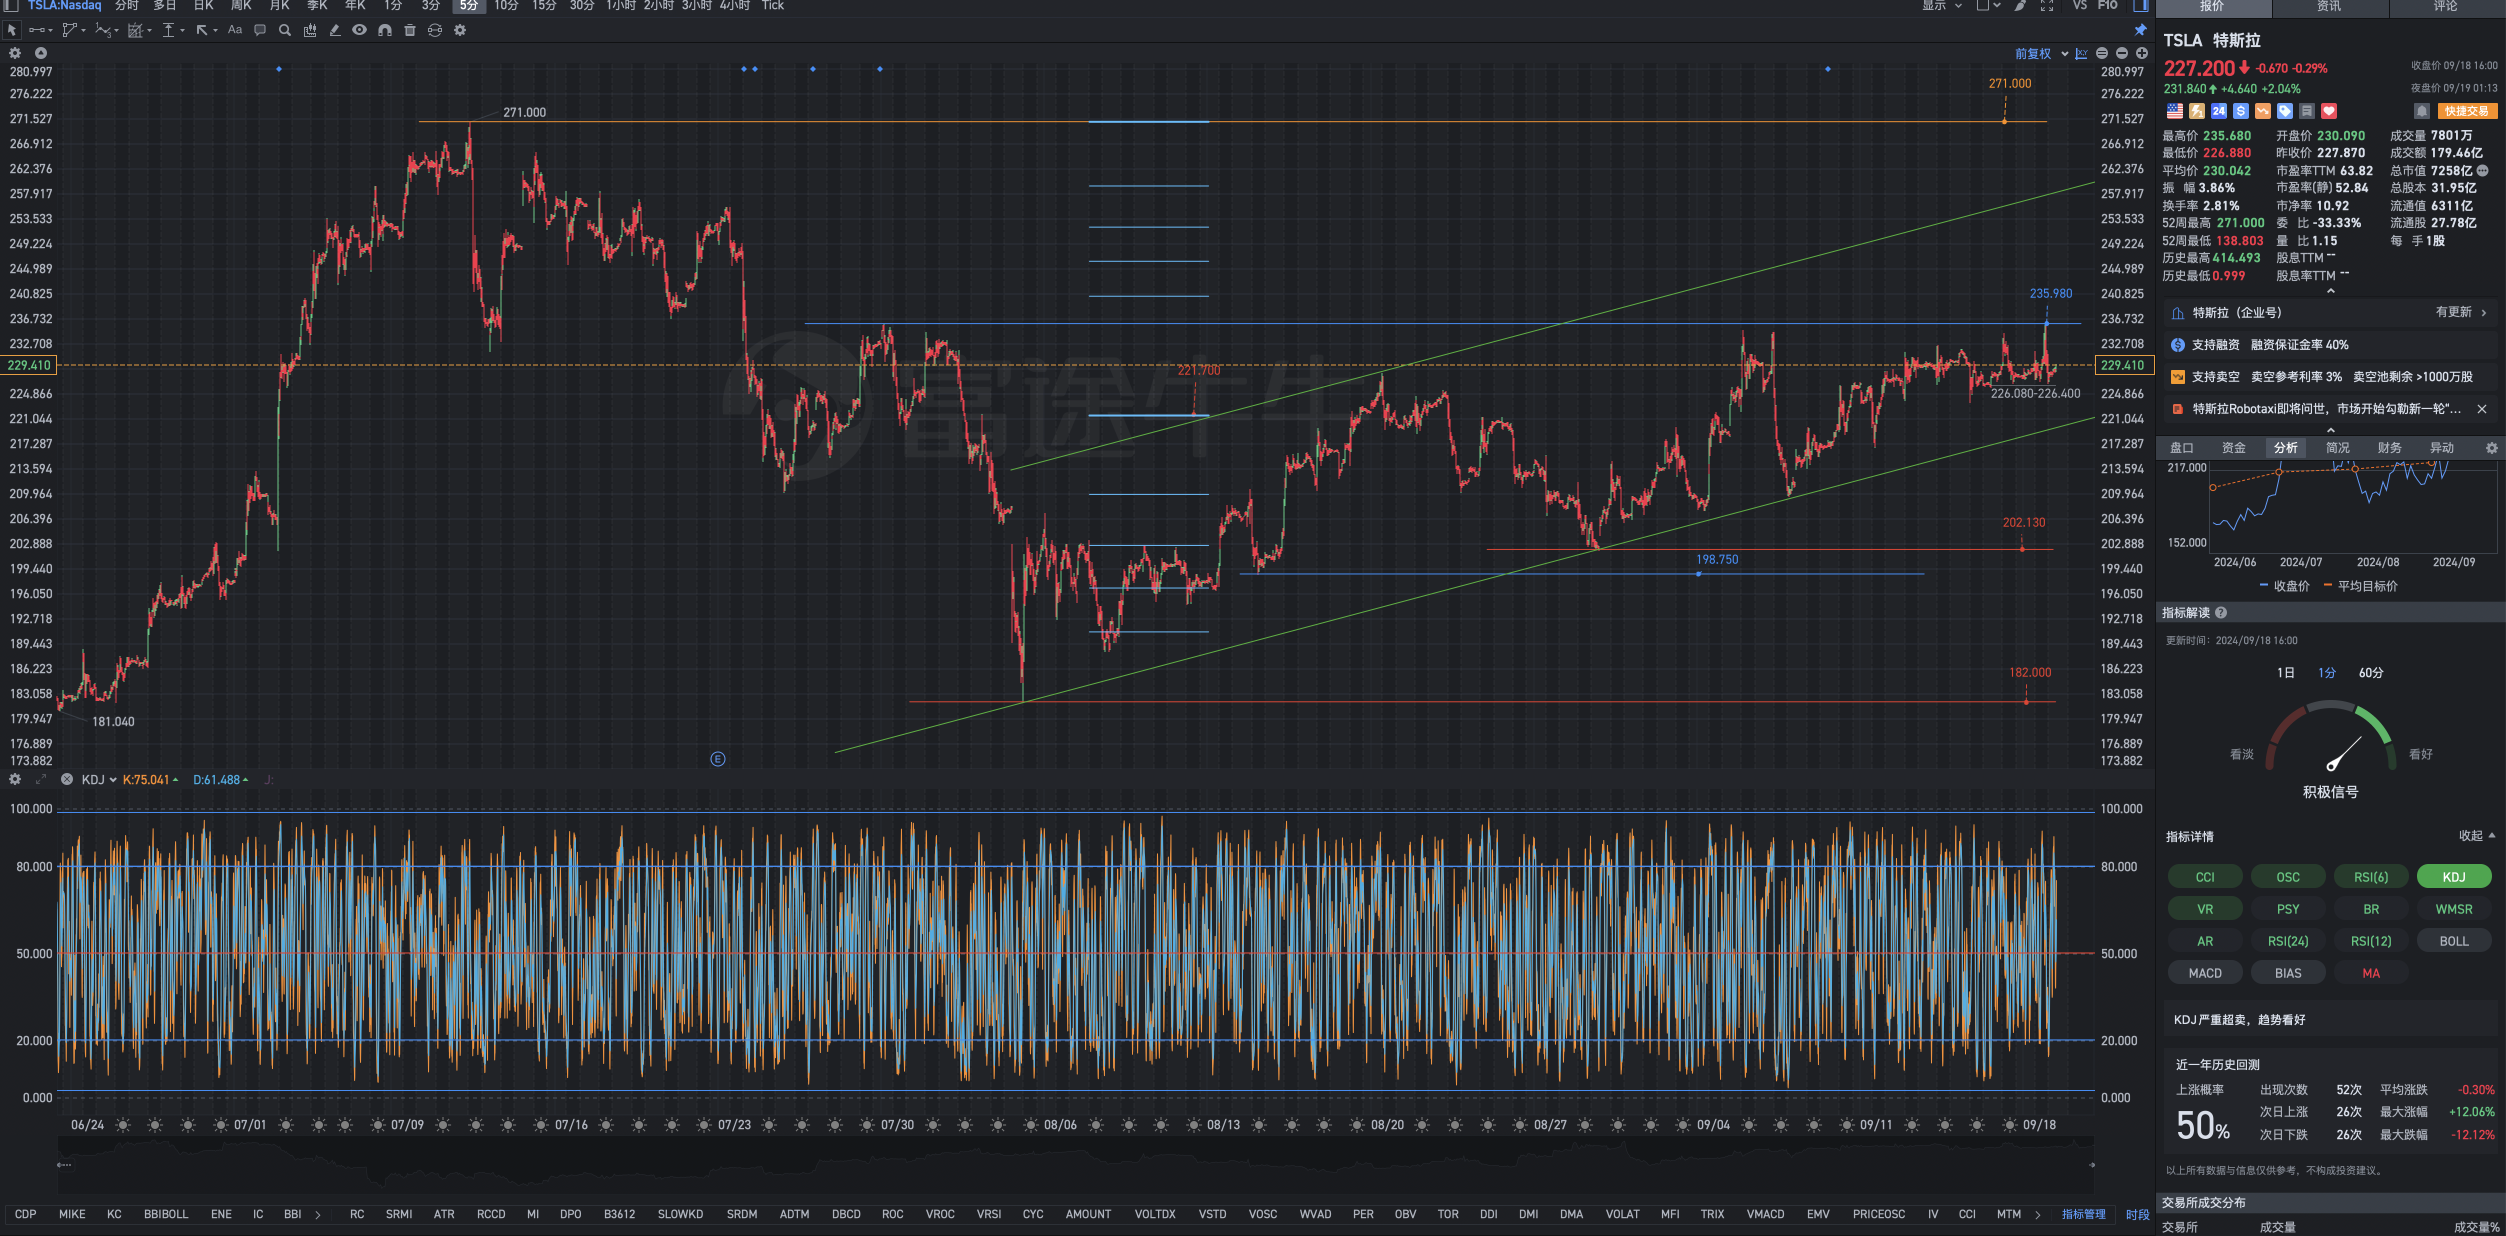The height and width of the screenshot is (1236, 2506).
Task: Click the VS compare button
Action: 2080,6
